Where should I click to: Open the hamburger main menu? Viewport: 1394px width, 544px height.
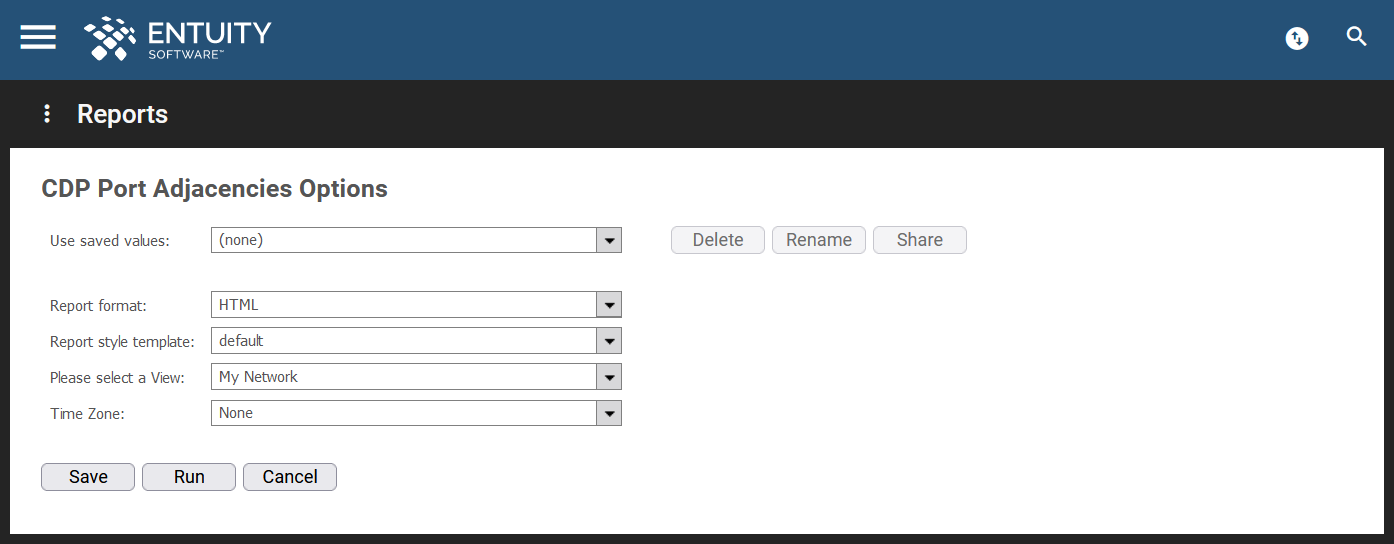click(x=38, y=37)
